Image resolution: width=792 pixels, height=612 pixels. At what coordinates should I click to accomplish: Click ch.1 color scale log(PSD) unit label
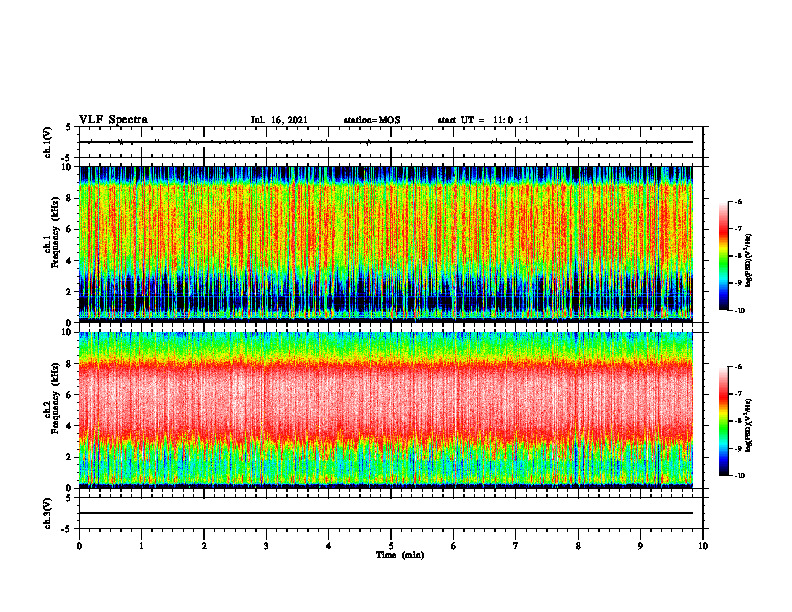coord(750,260)
